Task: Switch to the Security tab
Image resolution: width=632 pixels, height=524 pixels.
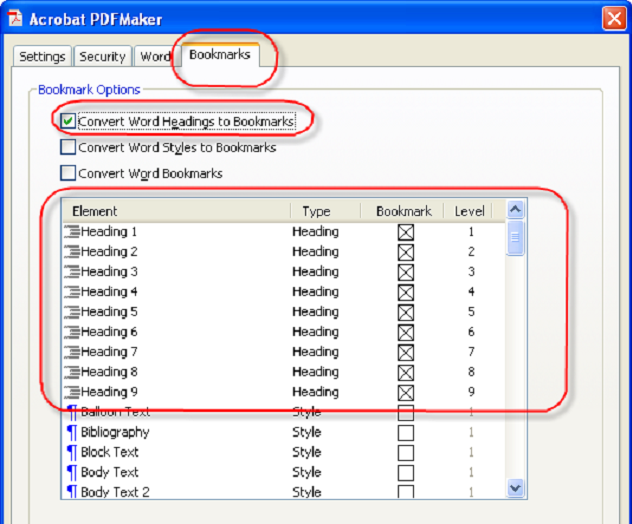Action: pos(102,56)
